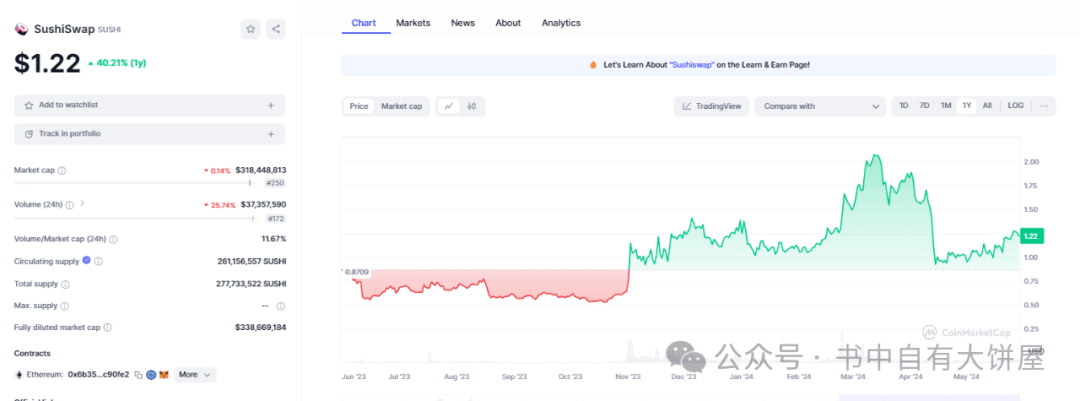Screen dimensions: 1080x401
Task: Open the chart's more options ellipsis
Action: [x=1044, y=106]
